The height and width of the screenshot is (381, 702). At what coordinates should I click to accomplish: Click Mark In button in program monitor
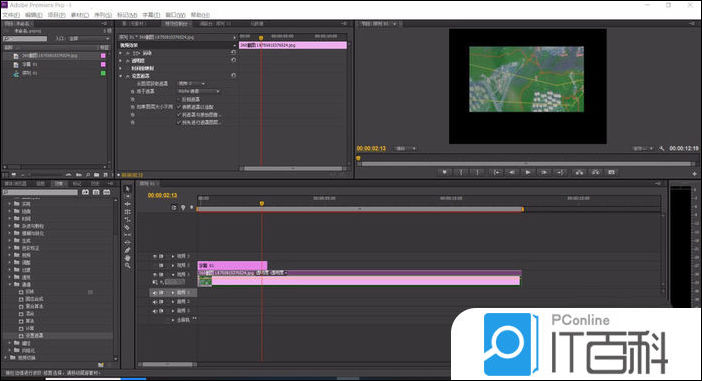pos(461,172)
